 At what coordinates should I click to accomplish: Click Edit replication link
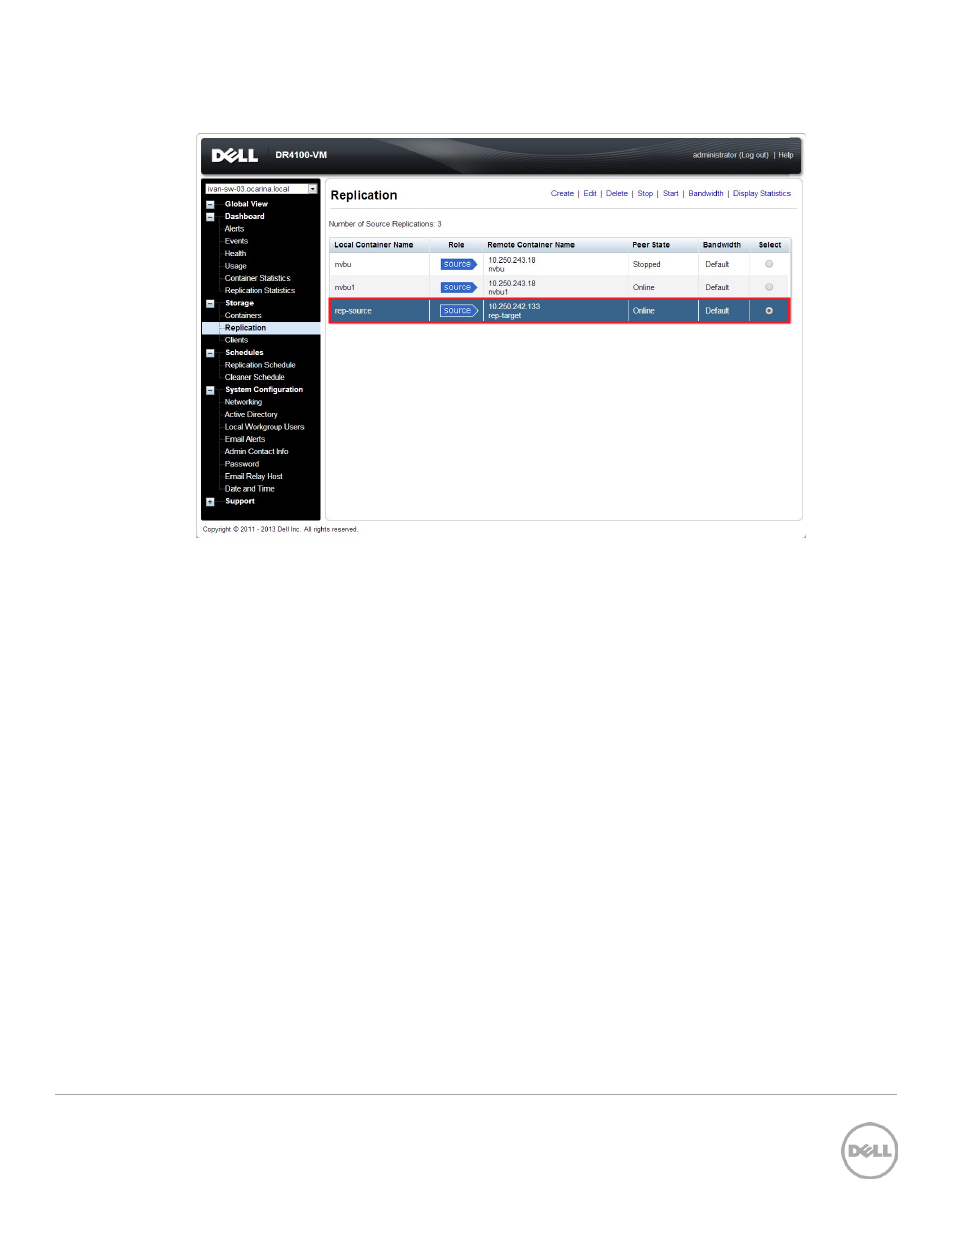[590, 194]
